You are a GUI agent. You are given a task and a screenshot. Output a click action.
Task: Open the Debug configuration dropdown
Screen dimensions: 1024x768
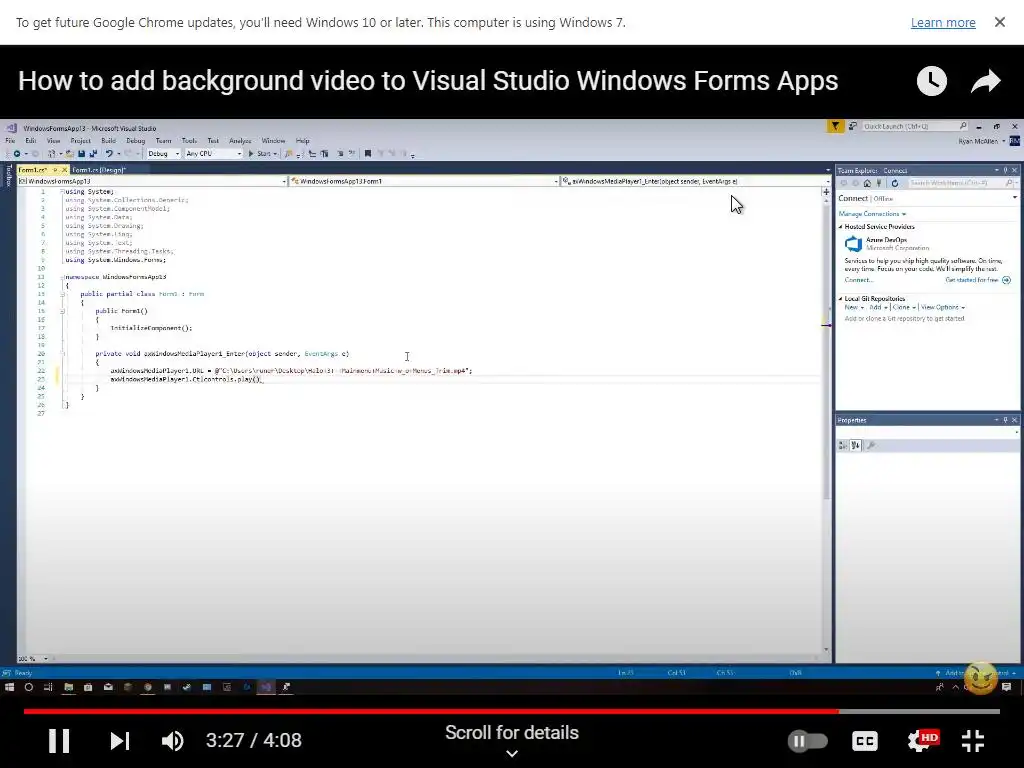pyautogui.click(x=163, y=153)
